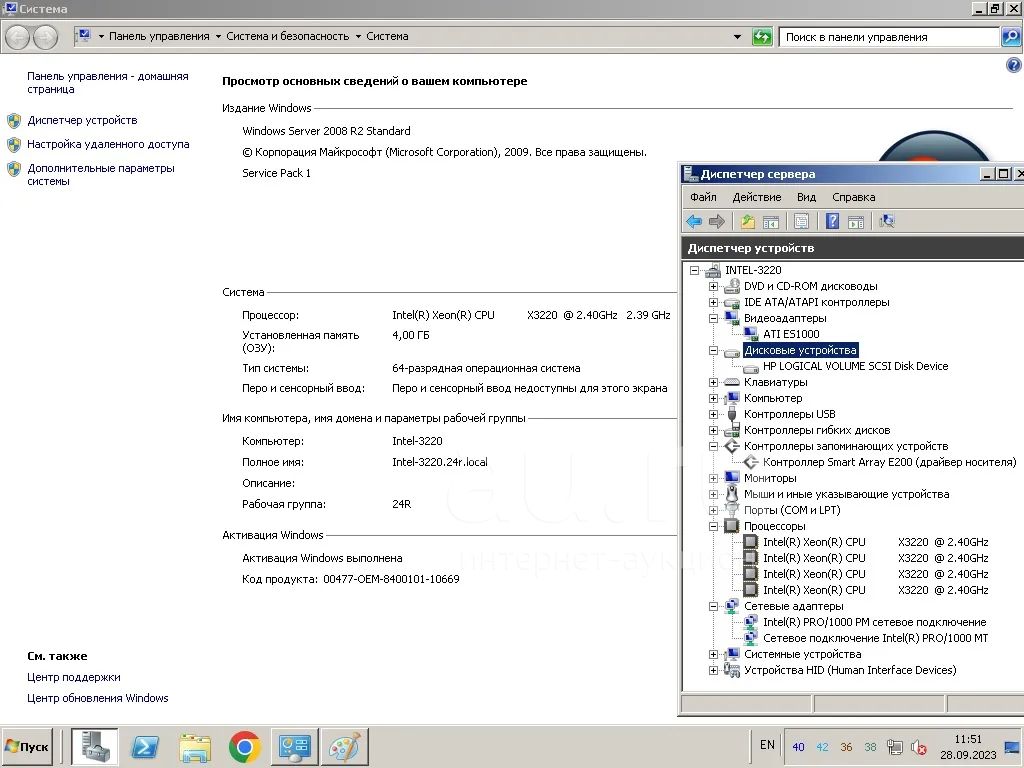This screenshot has height=768, width=1024.
Task: Click the refresh button beside address bar
Action: 762,37
